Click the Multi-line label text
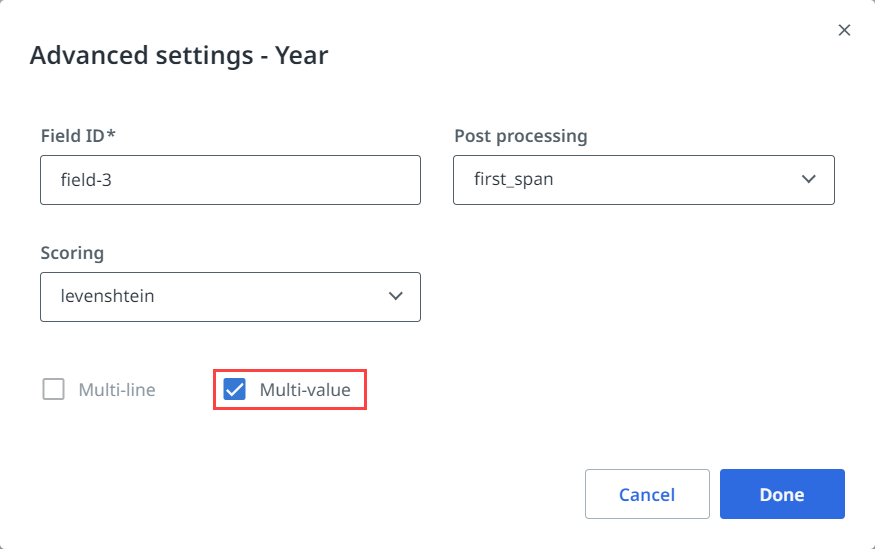Screen dimensions: 875x549 [117, 390]
